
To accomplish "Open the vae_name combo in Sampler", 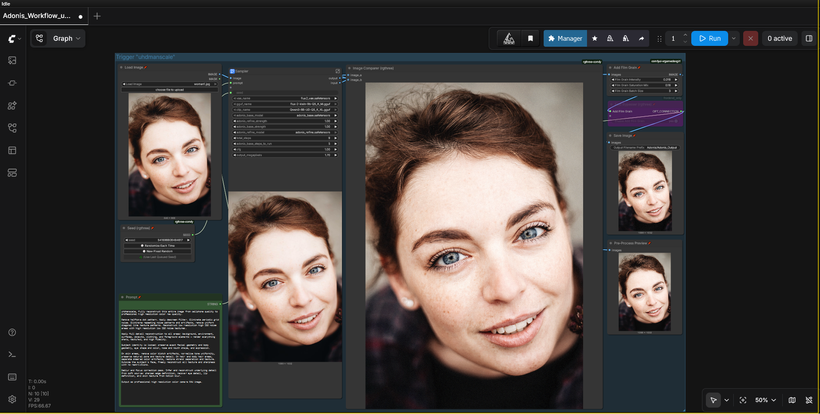I will coord(285,98).
